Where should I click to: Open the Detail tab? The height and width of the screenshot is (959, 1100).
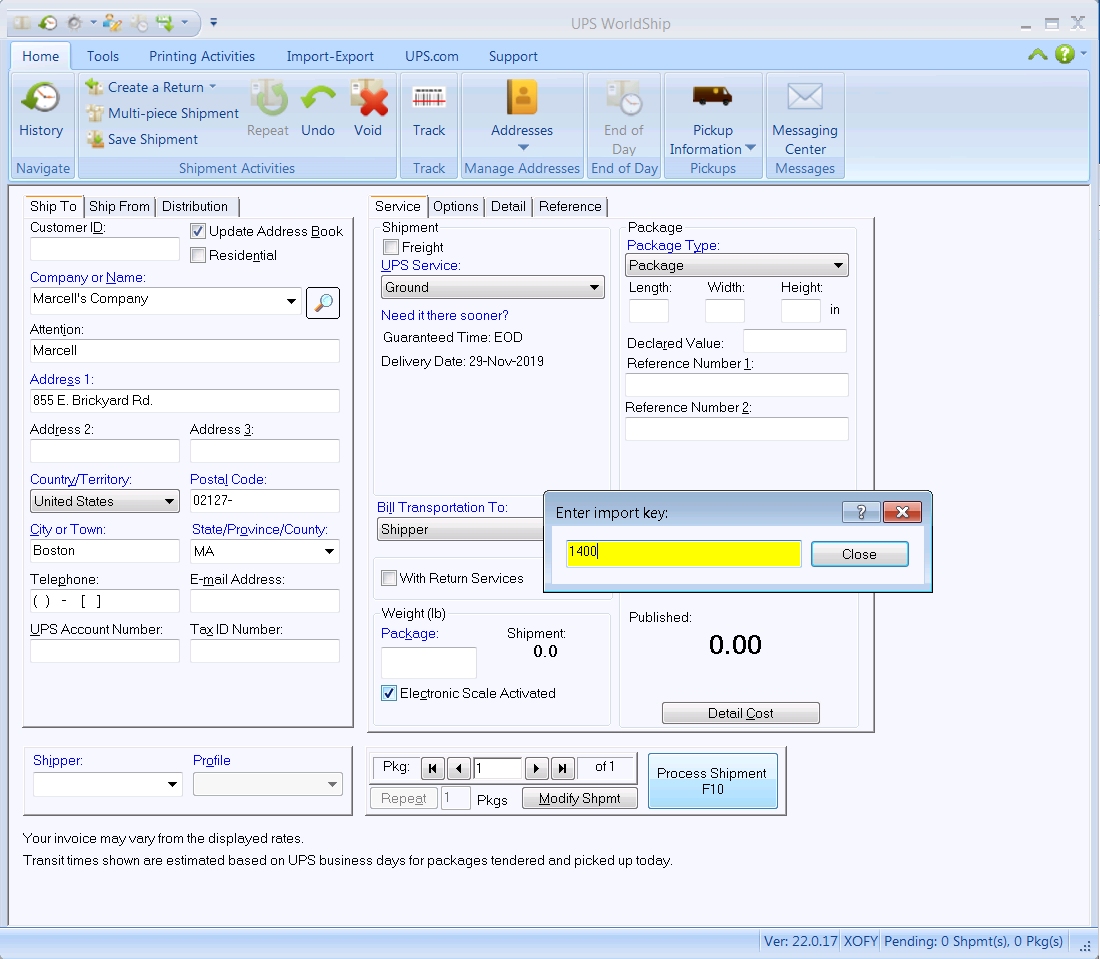pos(508,206)
